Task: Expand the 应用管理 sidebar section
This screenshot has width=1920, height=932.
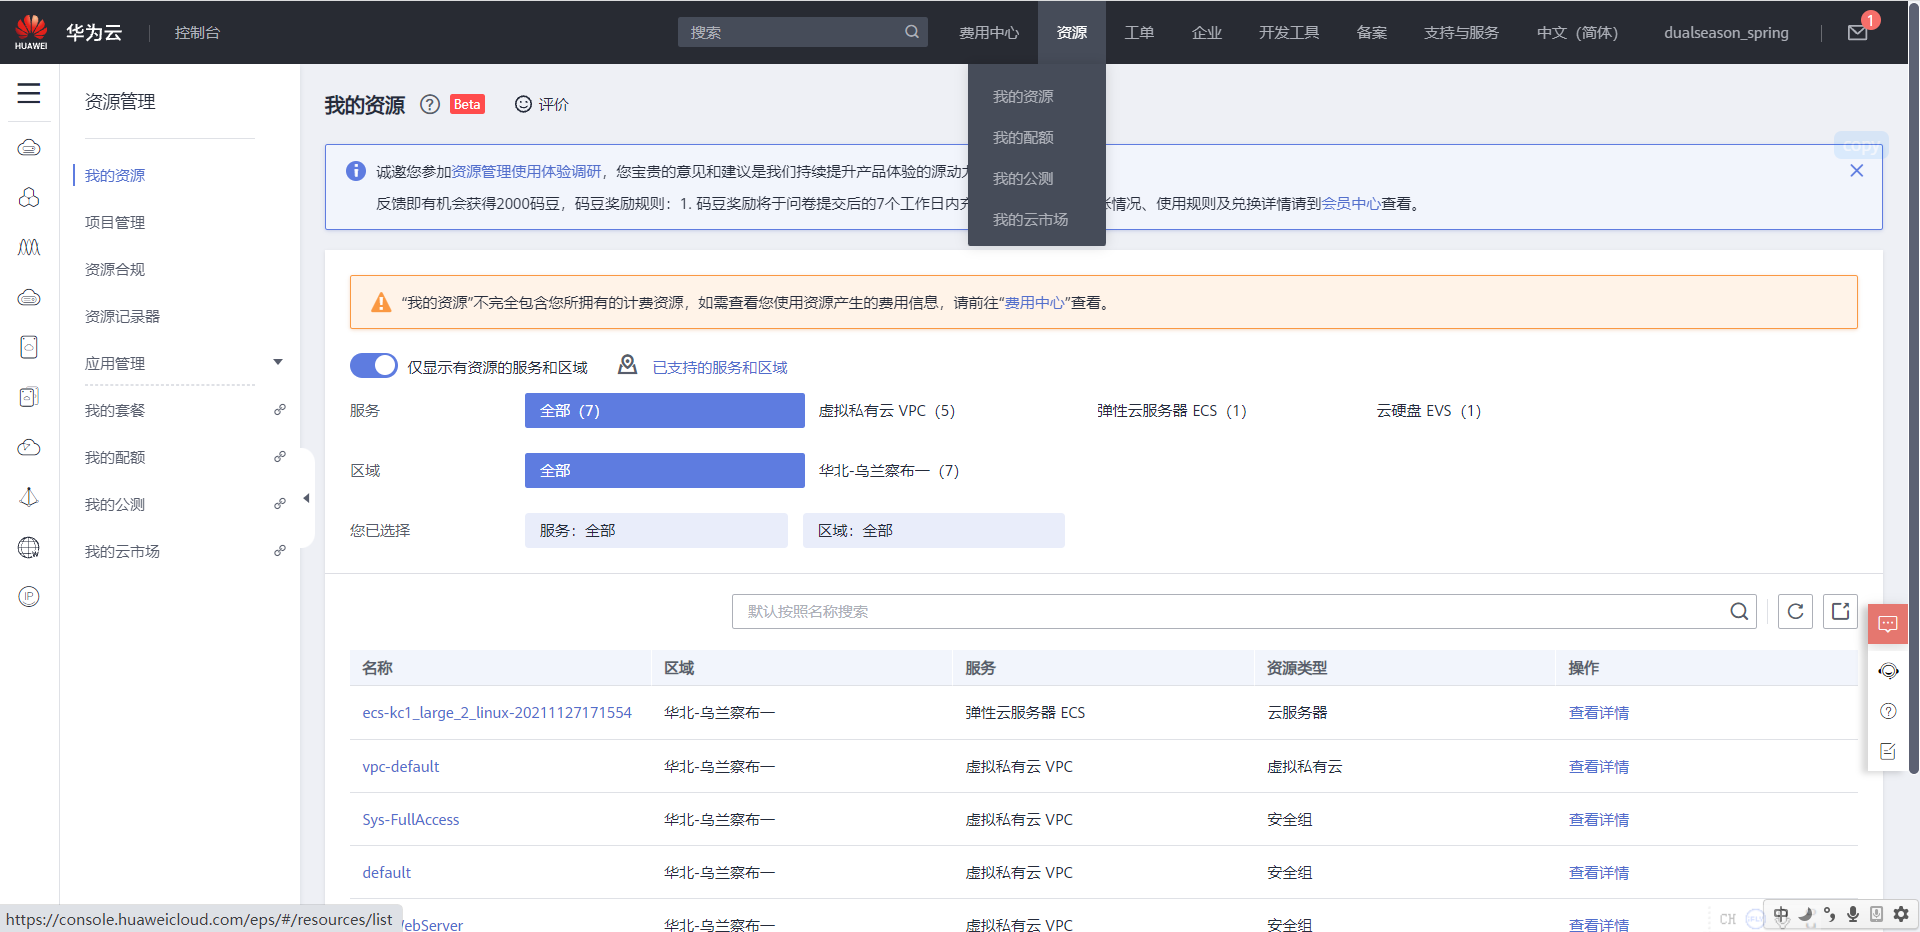Action: (x=278, y=362)
